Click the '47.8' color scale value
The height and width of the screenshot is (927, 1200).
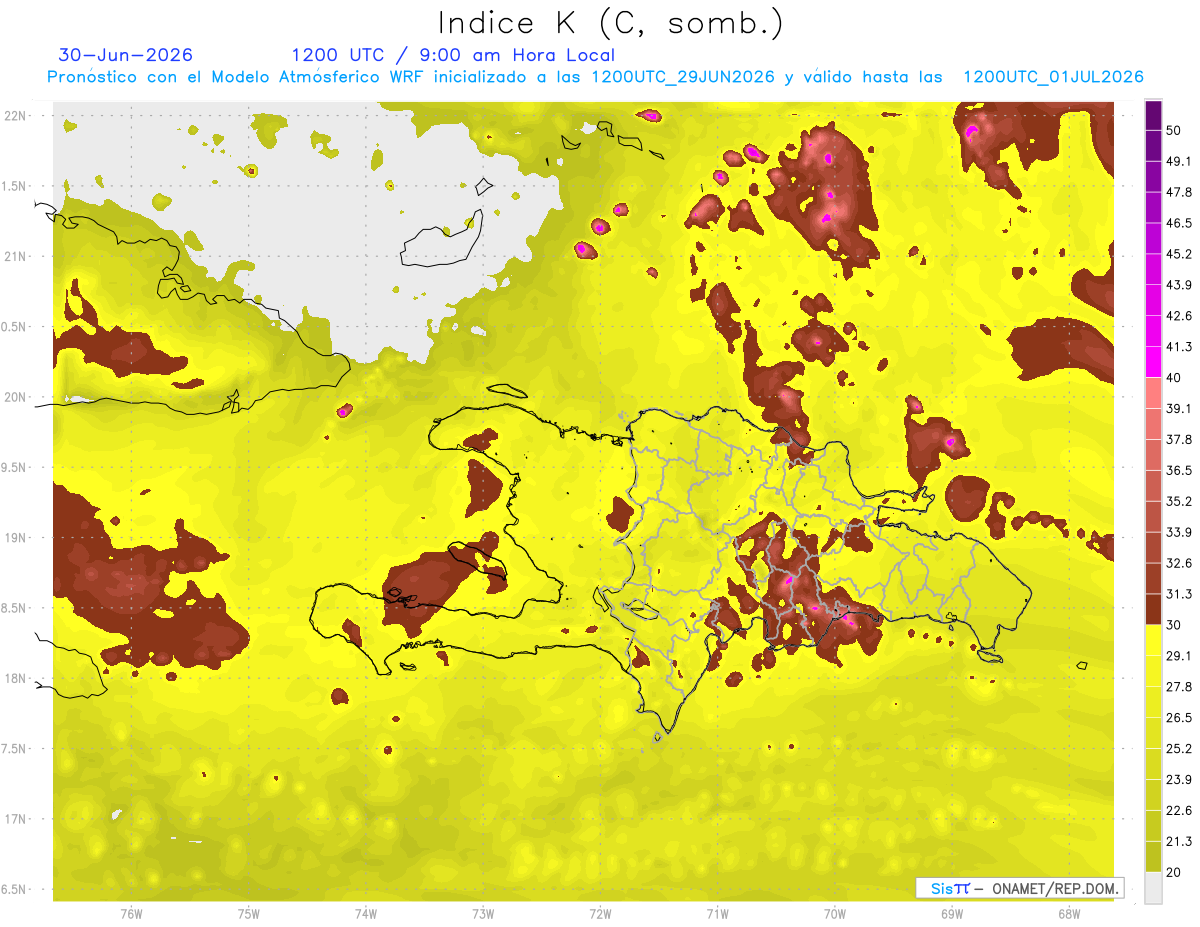pyautogui.click(x=1179, y=192)
